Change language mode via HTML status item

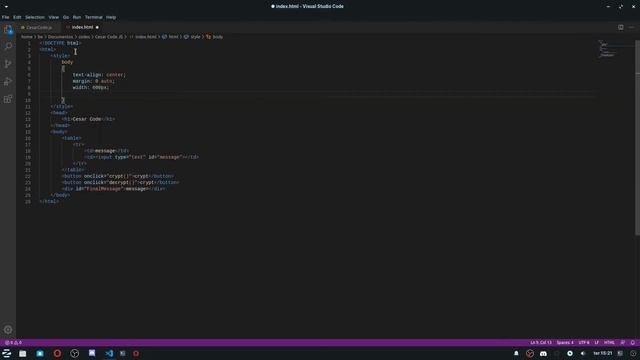pyautogui.click(x=609, y=342)
